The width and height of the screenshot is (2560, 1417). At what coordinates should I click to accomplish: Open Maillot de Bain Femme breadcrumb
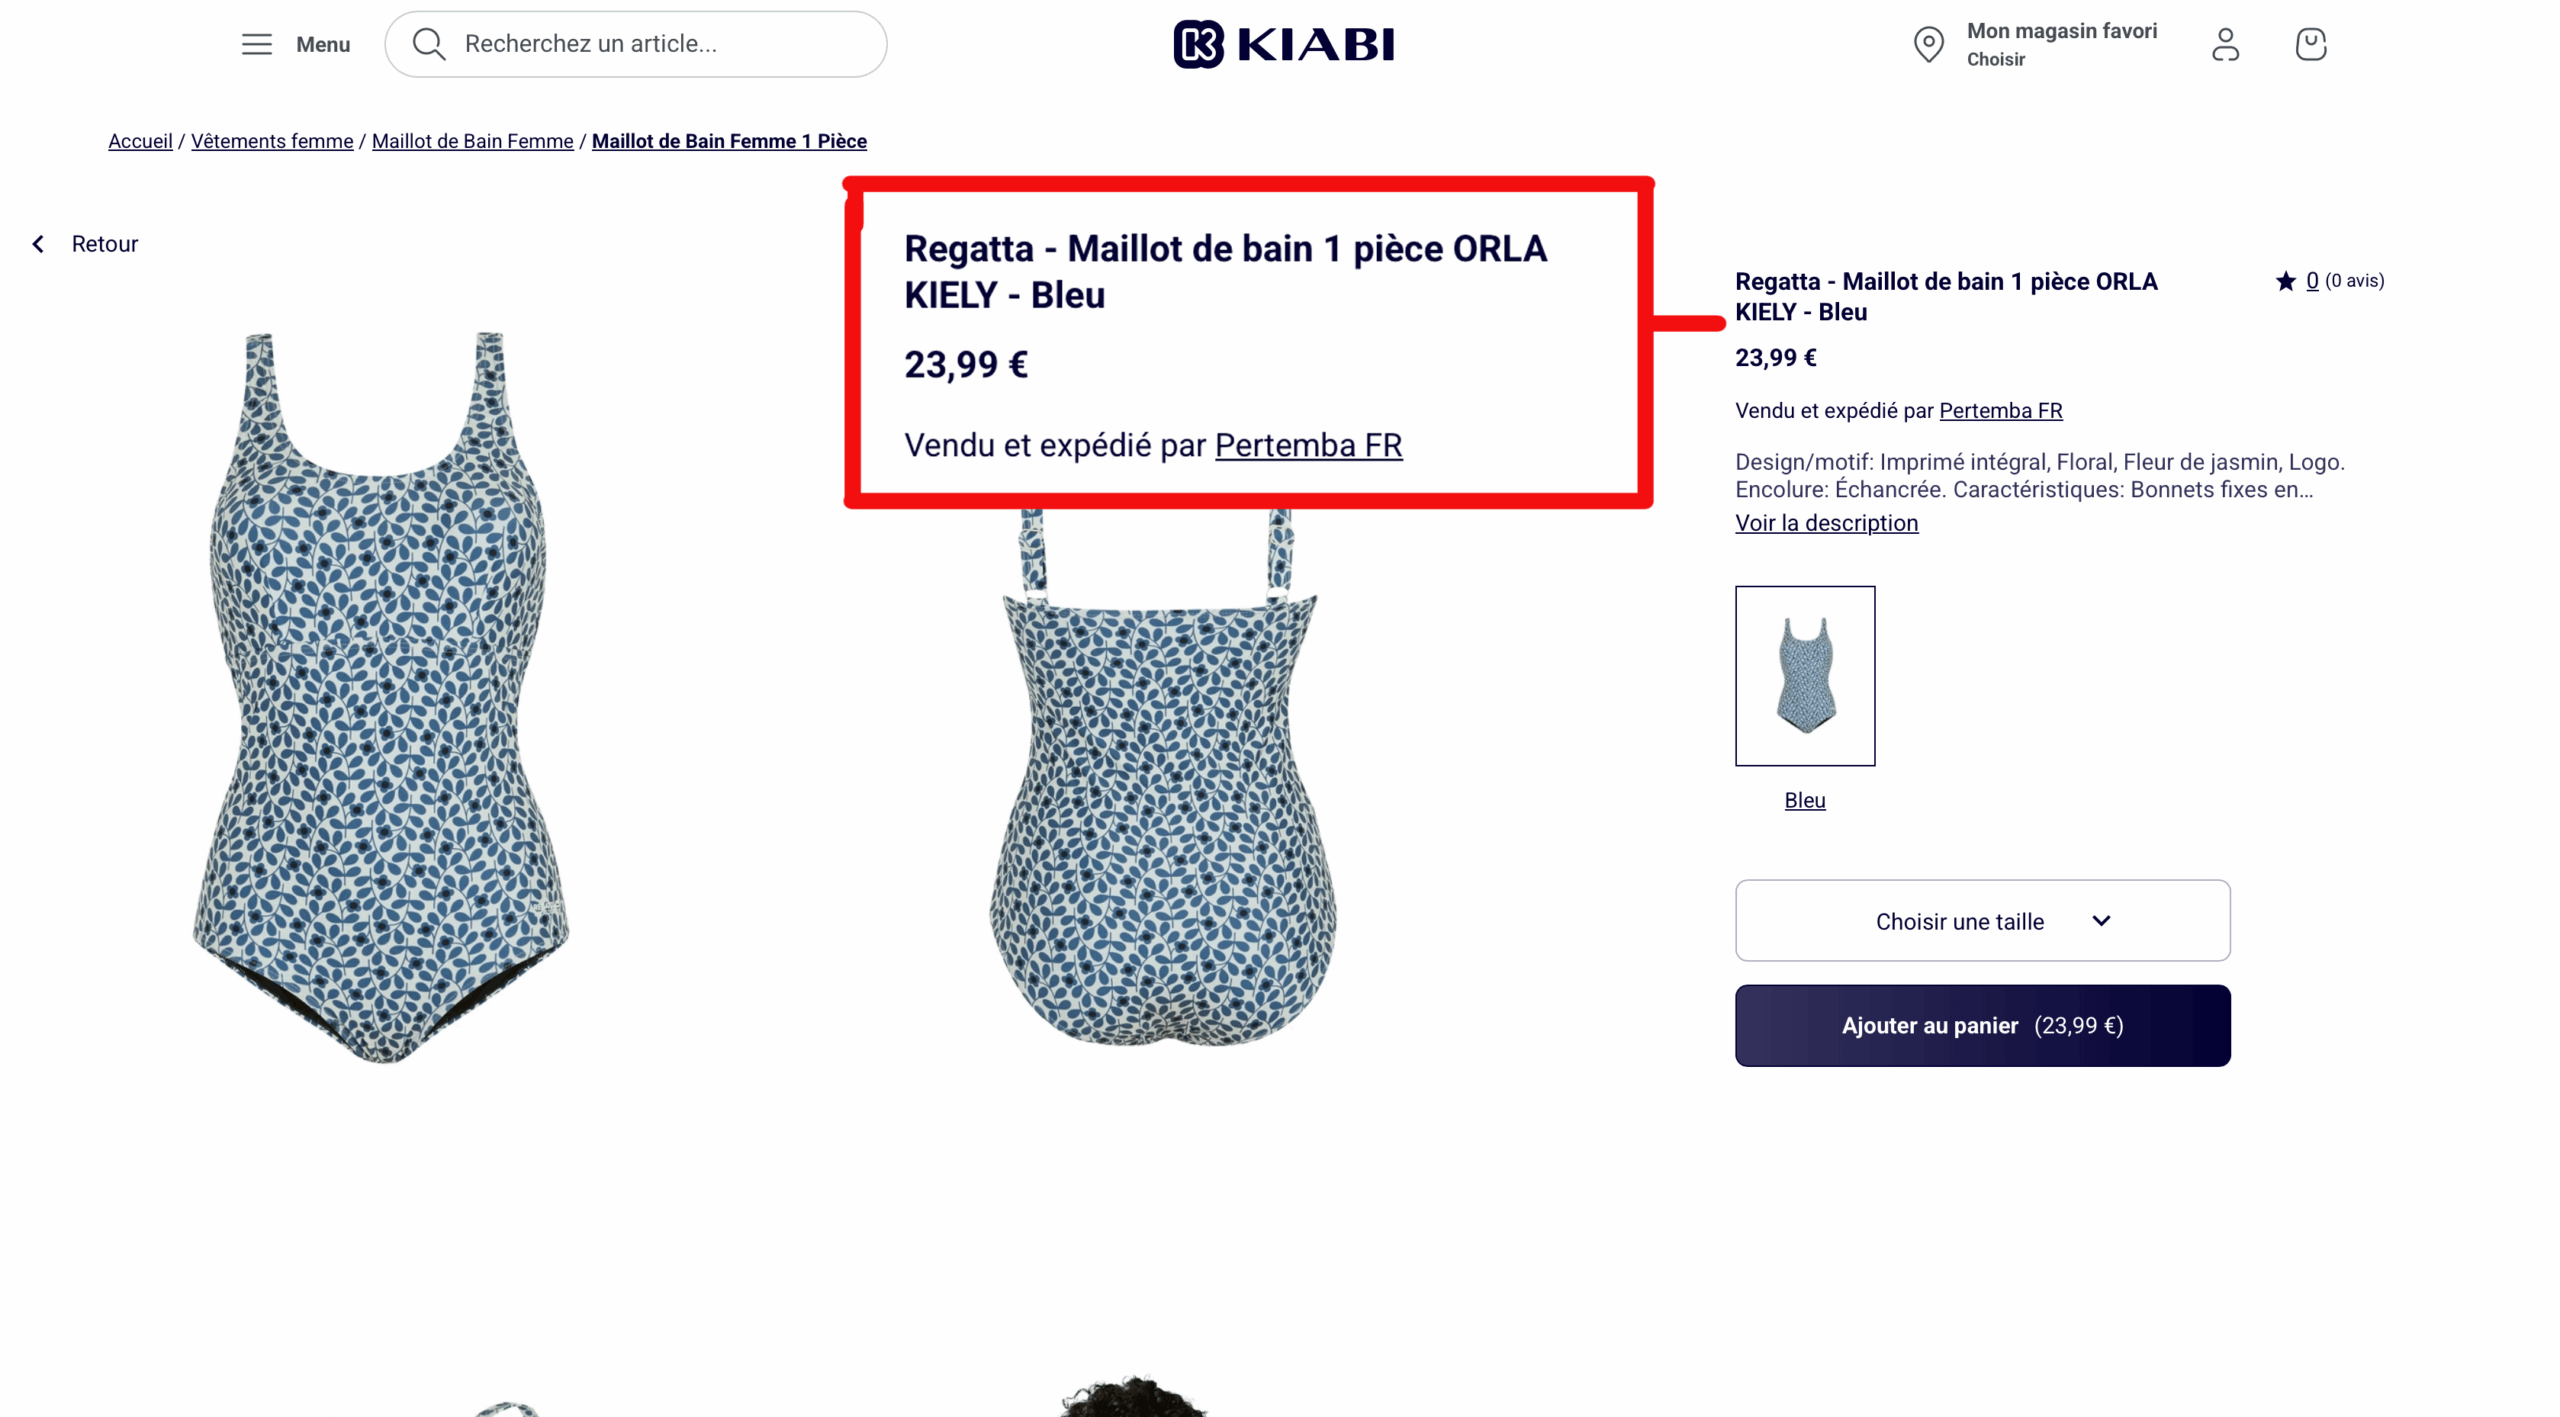pos(472,141)
